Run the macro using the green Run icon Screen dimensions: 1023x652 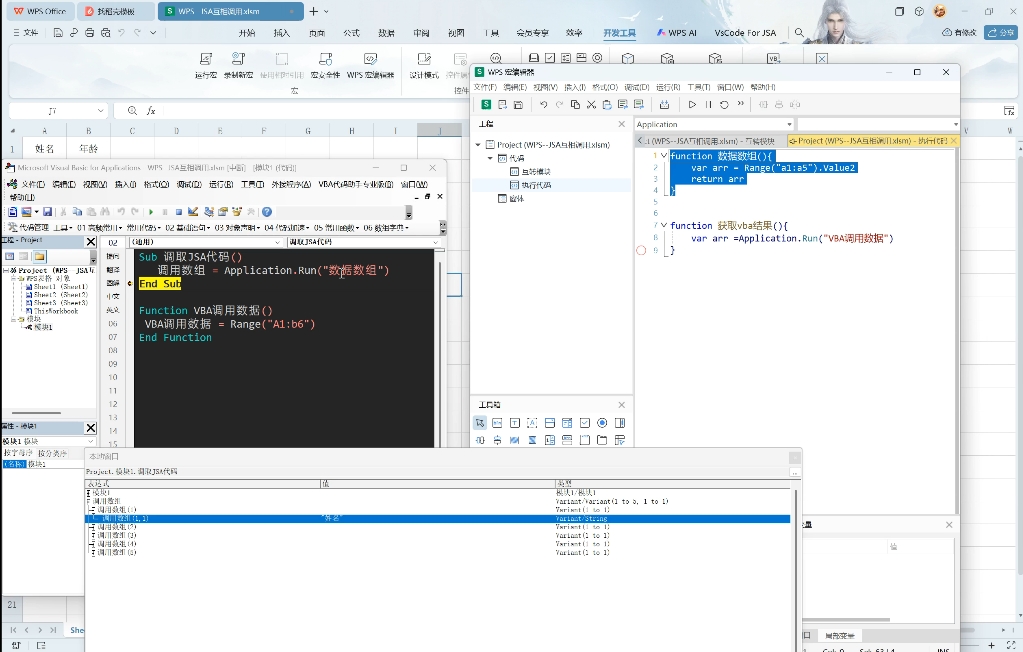coord(151,212)
